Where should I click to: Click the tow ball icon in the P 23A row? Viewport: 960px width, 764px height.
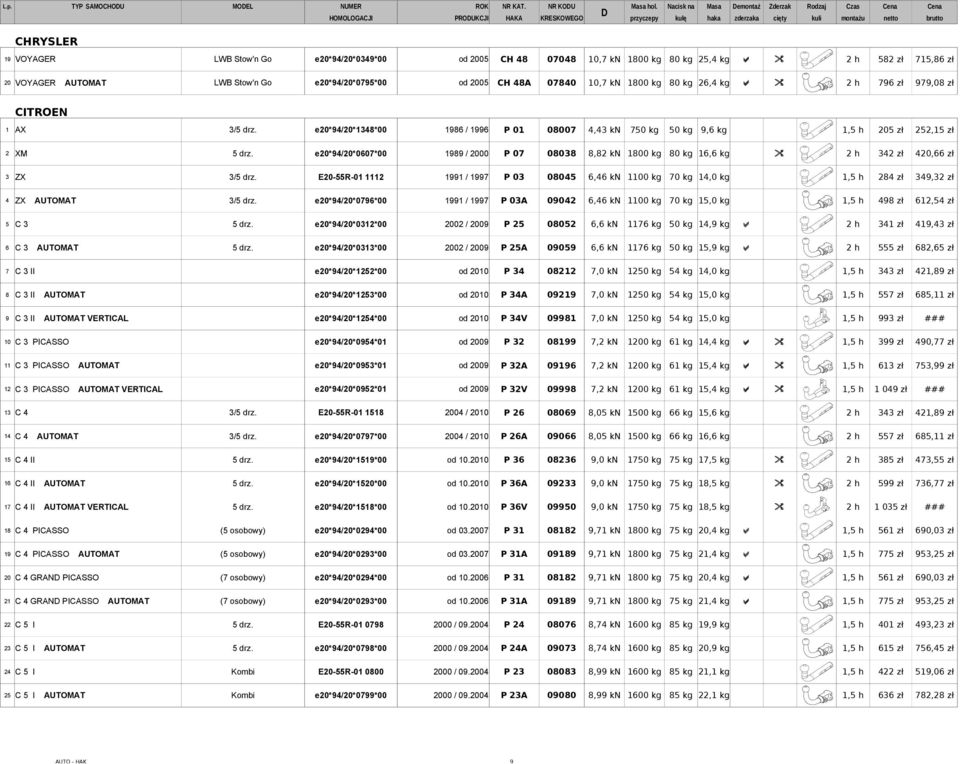pyautogui.click(x=816, y=695)
